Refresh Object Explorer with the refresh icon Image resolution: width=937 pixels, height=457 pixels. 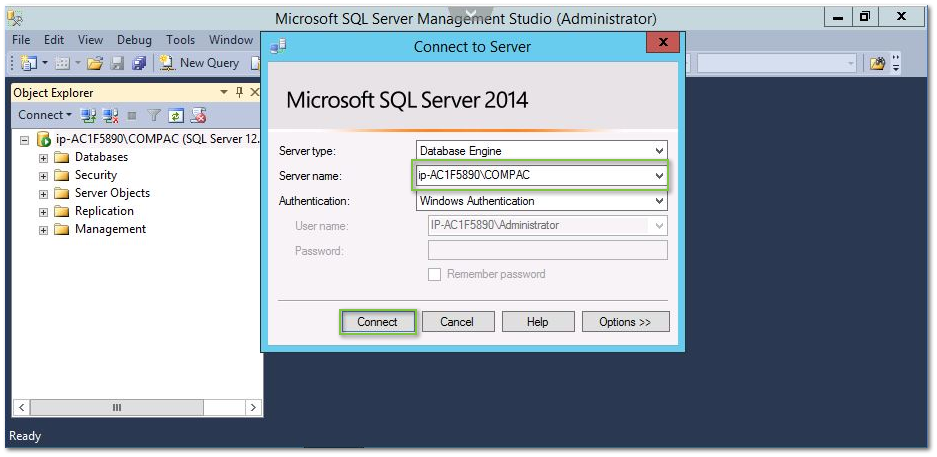176,116
